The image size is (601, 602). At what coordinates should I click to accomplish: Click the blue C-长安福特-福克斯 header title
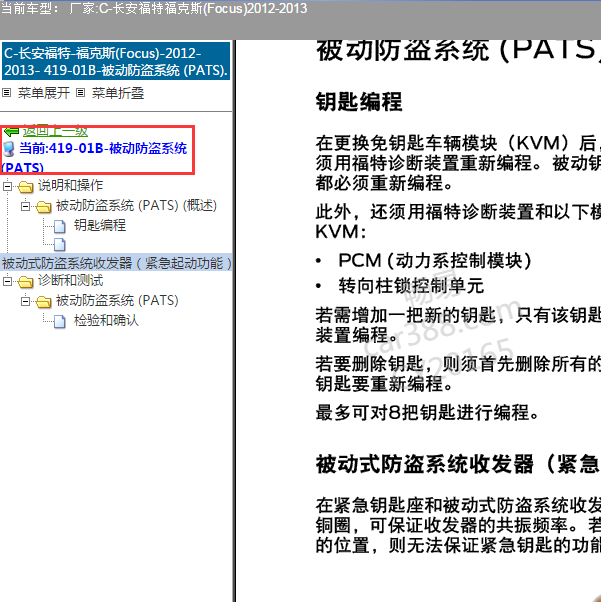coord(116,61)
